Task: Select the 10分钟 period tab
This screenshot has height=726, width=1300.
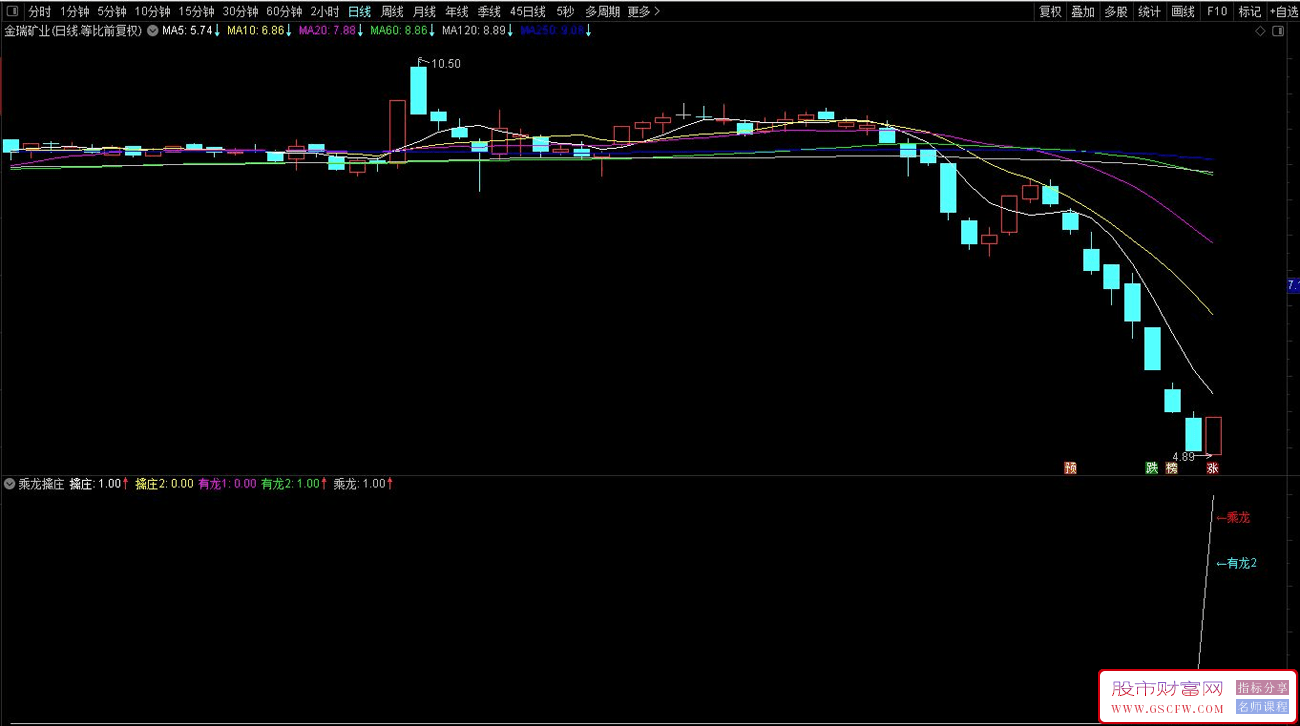Action: pyautogui.click(x=152, y=12)
